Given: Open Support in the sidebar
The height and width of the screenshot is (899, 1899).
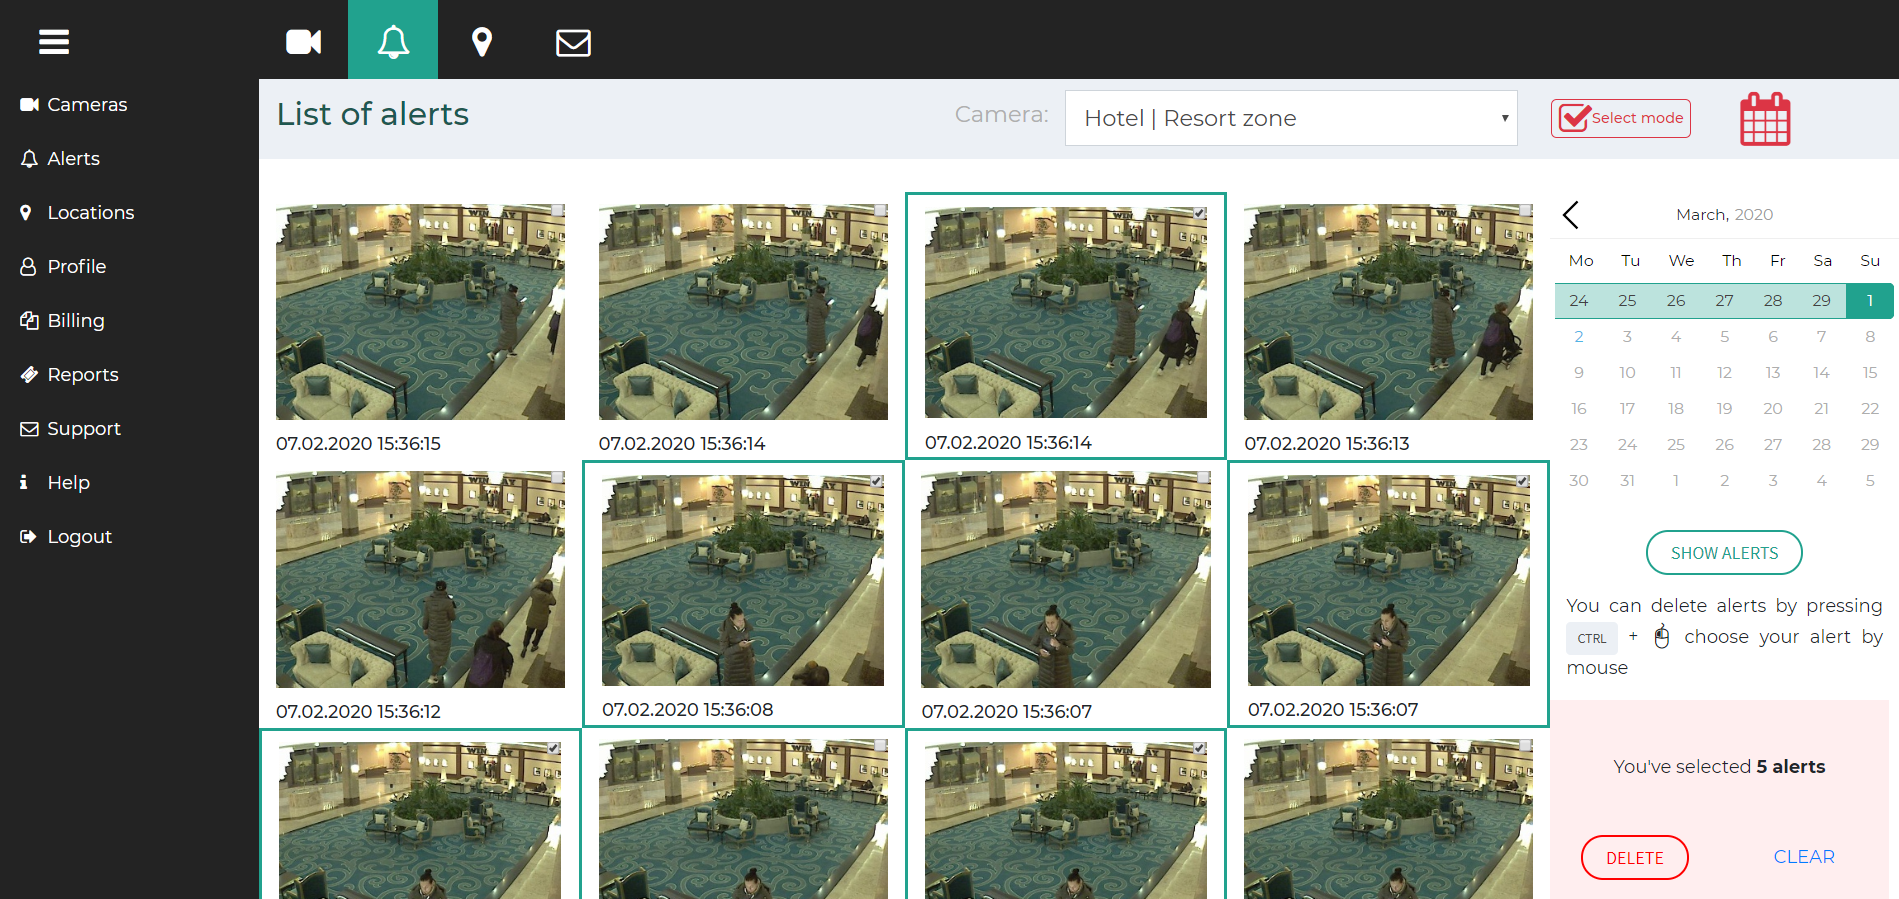Looking at the screenshot, I should coord(70,428).
